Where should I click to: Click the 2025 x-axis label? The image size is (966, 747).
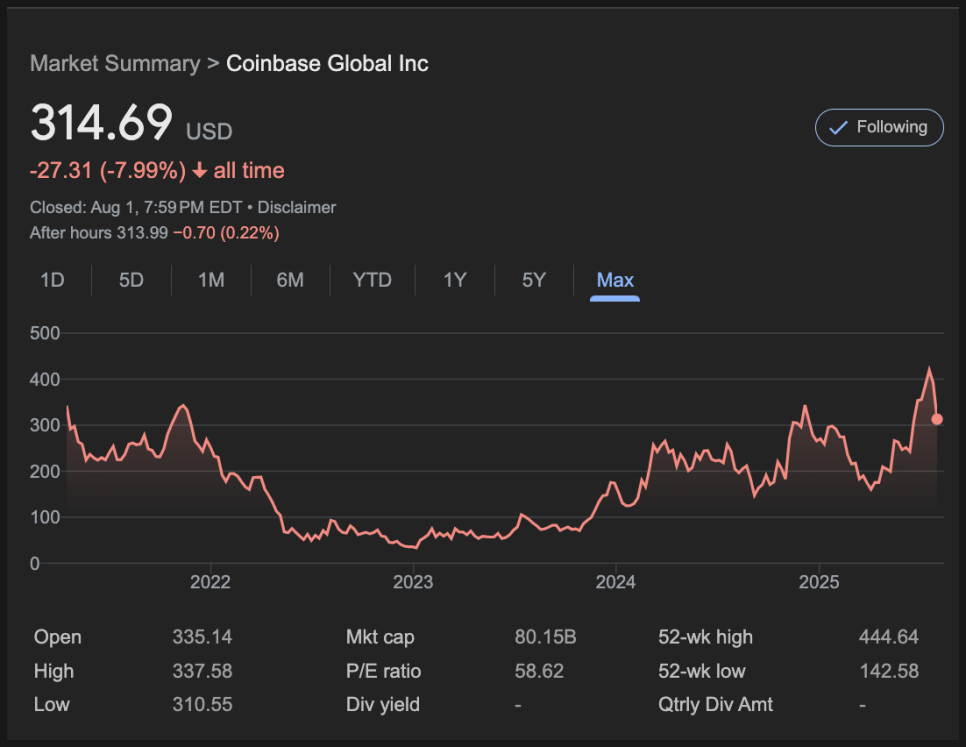(819, 582)
